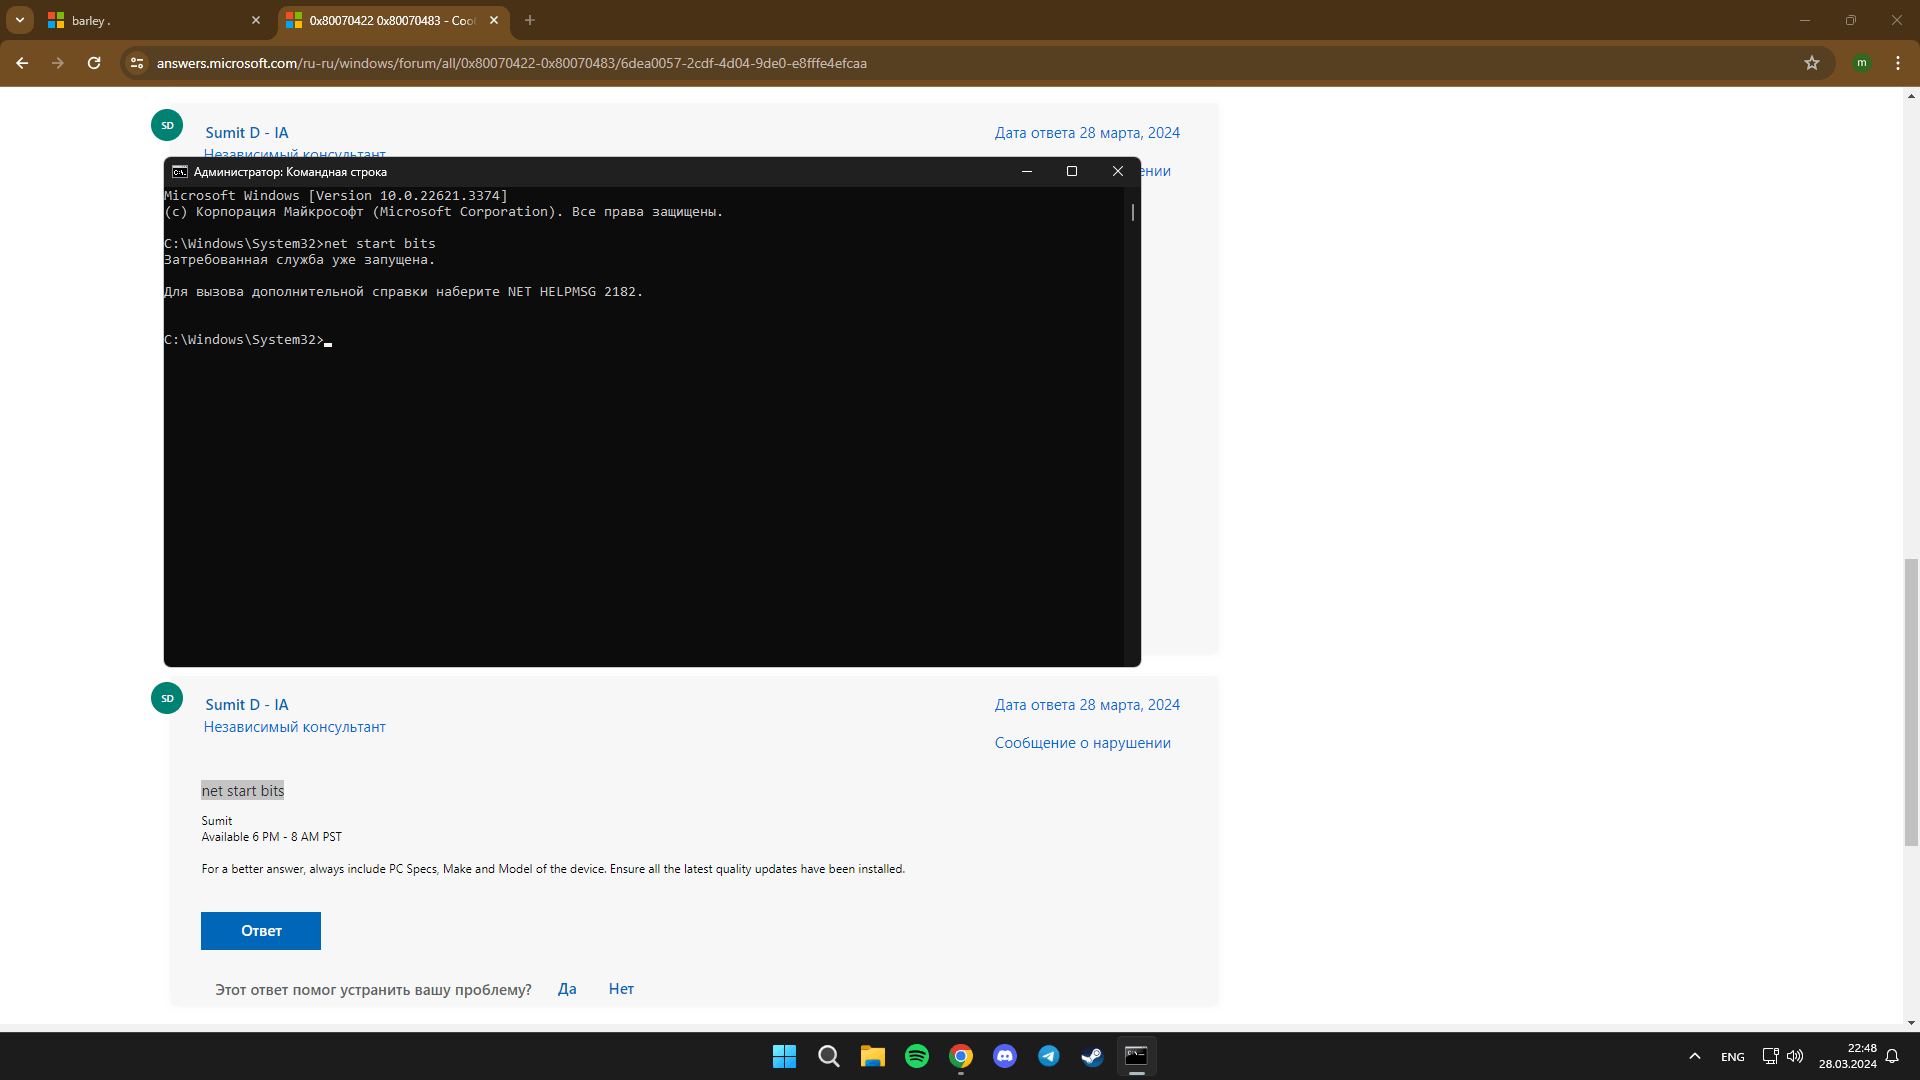Screen dimensions: 1920x1080
Task: Click SD avatar of top reply
Action: pyautogui.click(x=167, y=126)
